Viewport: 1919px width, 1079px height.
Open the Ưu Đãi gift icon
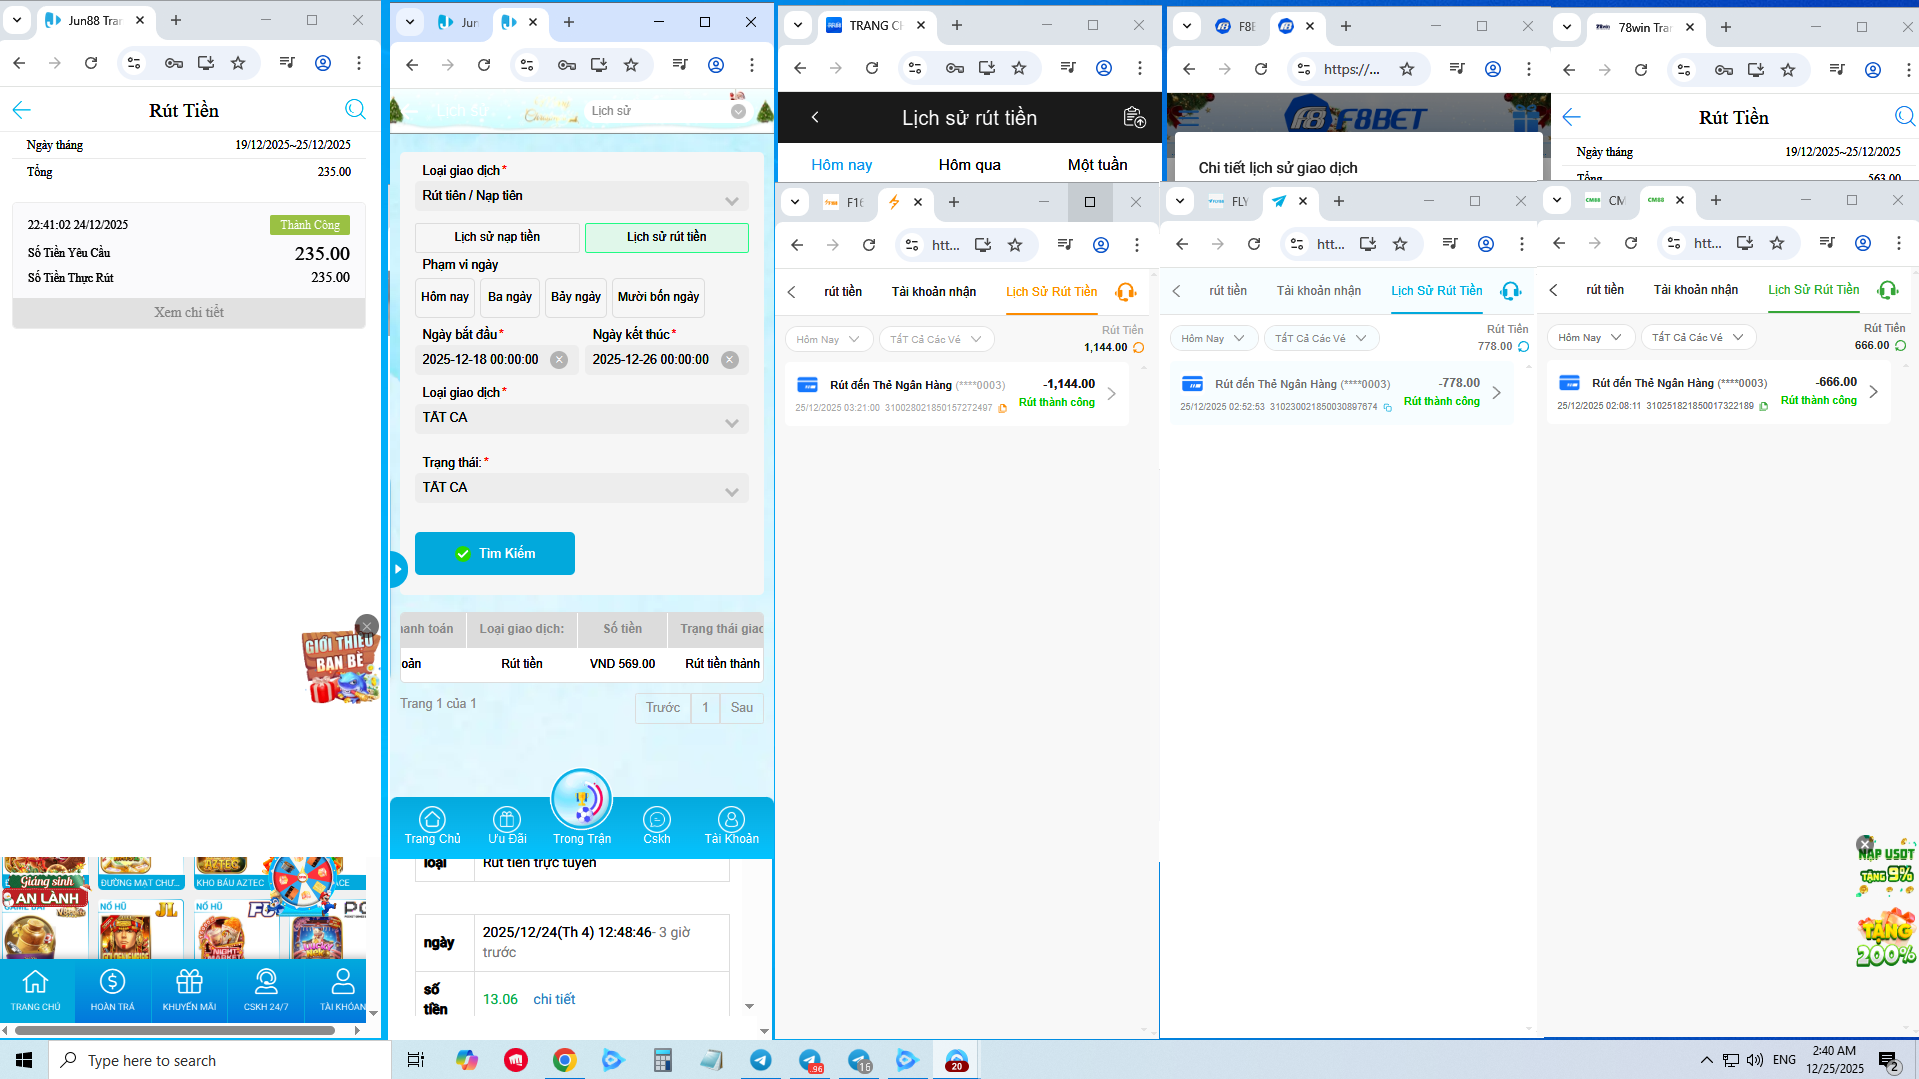click(x=507, y=825)
